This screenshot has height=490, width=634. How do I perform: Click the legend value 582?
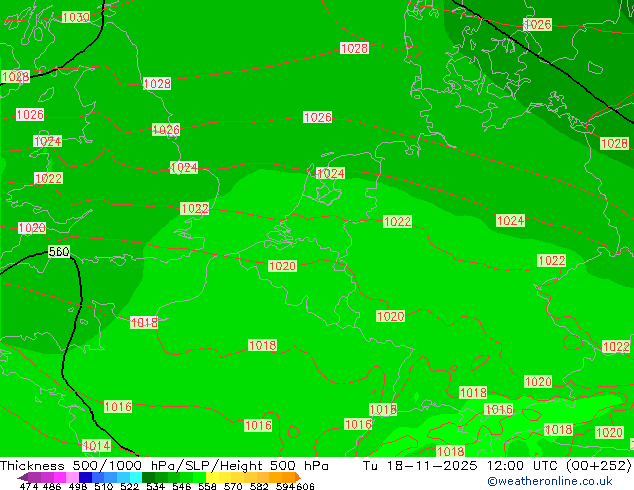point(259,486)
